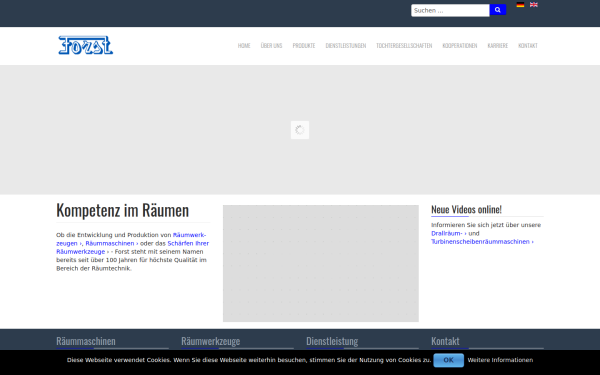
Task: Click the Neue Videos online! heading
Action: tap(466, 209)
